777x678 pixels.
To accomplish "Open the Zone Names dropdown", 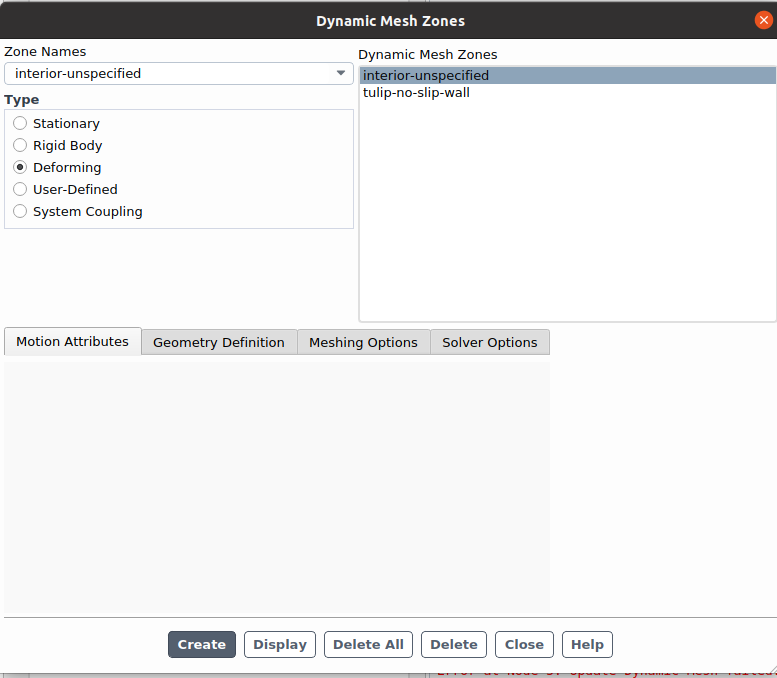I will point(178,73).
